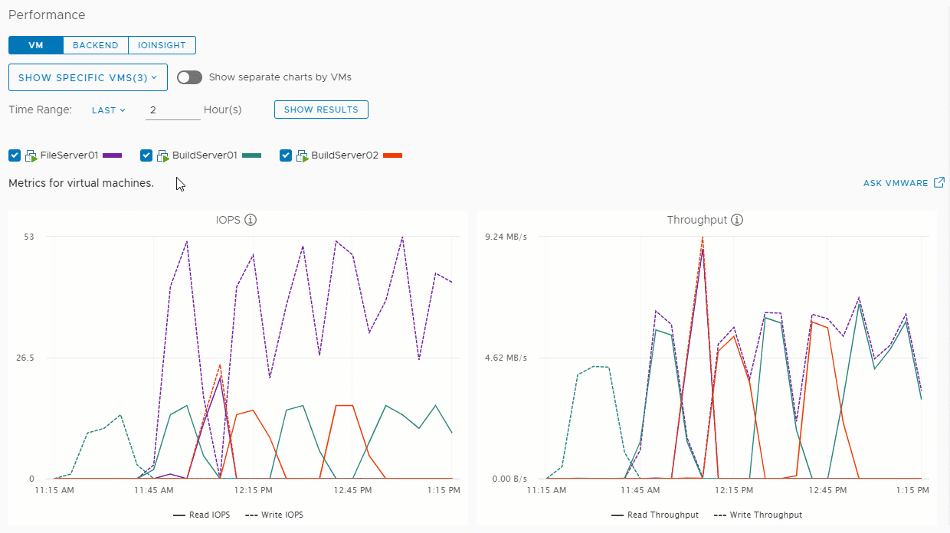Expand the Show Specific VMs dropdown
Viewport: 950px width, 533px height.
click(x=88, y=77)
